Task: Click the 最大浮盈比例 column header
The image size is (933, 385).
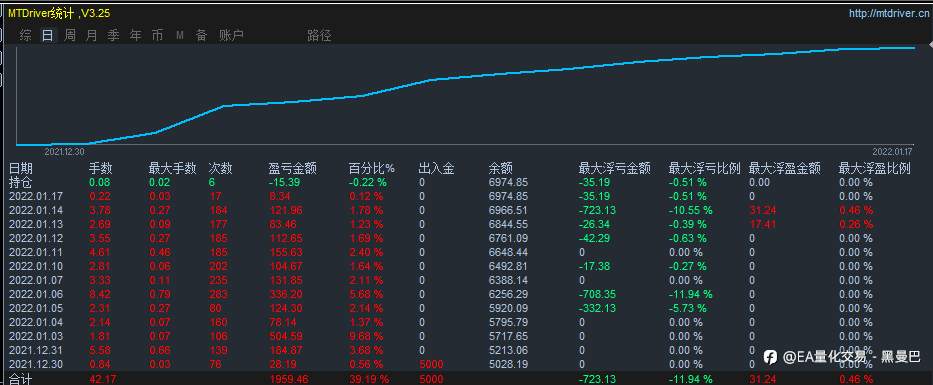Action: 875,168
